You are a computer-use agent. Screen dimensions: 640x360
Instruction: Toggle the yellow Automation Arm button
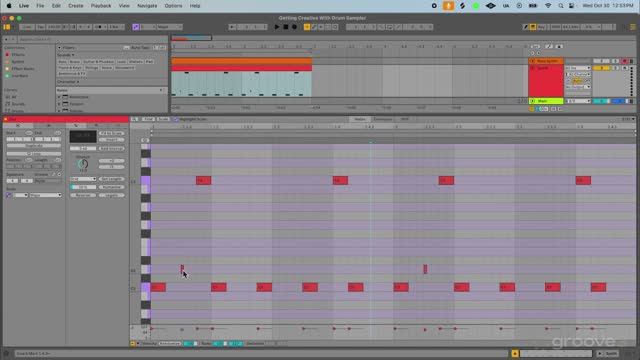click(x=307, y=27)
